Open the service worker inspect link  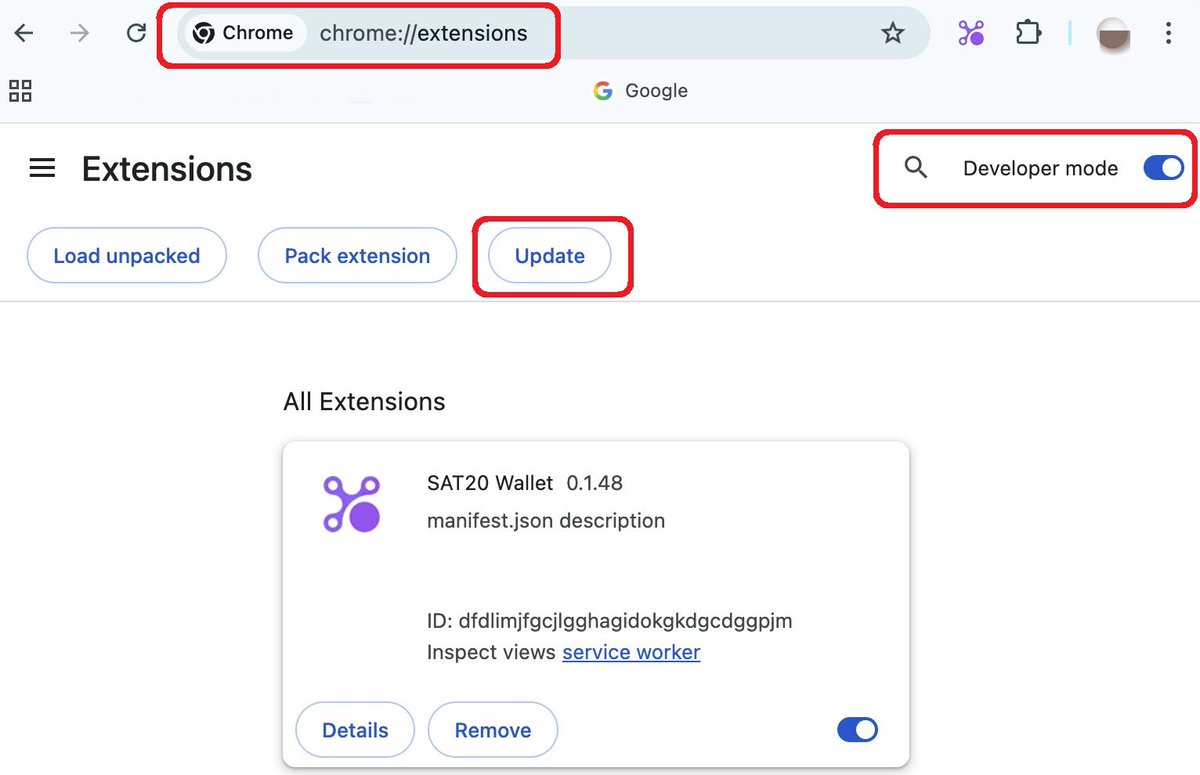631,652
